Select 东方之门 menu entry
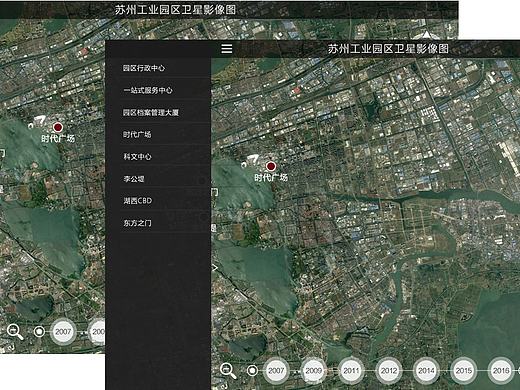 pos(137,223)
